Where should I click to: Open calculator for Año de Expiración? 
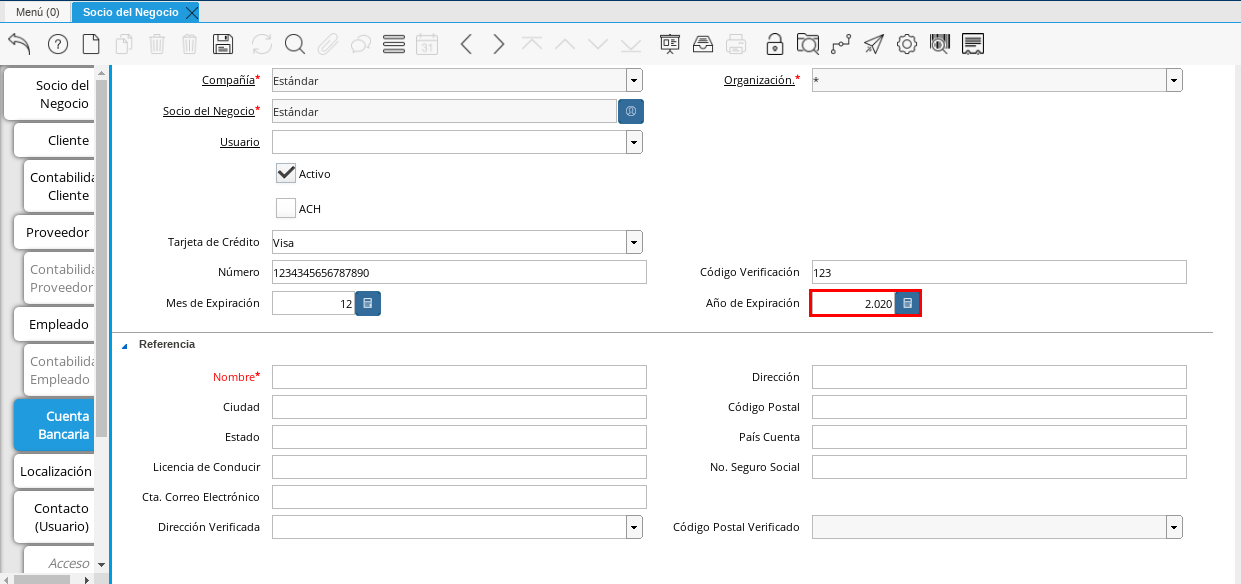coord(907,303)
